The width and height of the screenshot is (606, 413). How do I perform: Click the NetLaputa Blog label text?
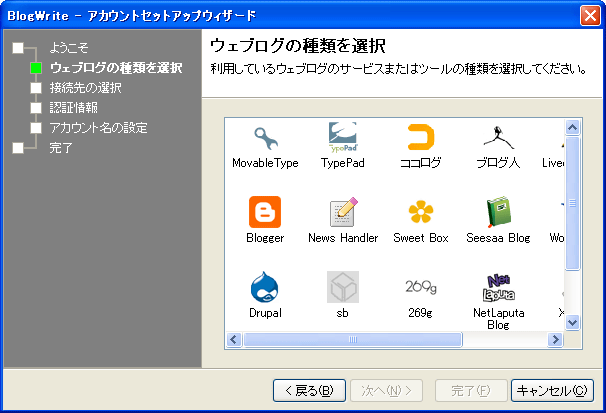(x=499, y=319)
